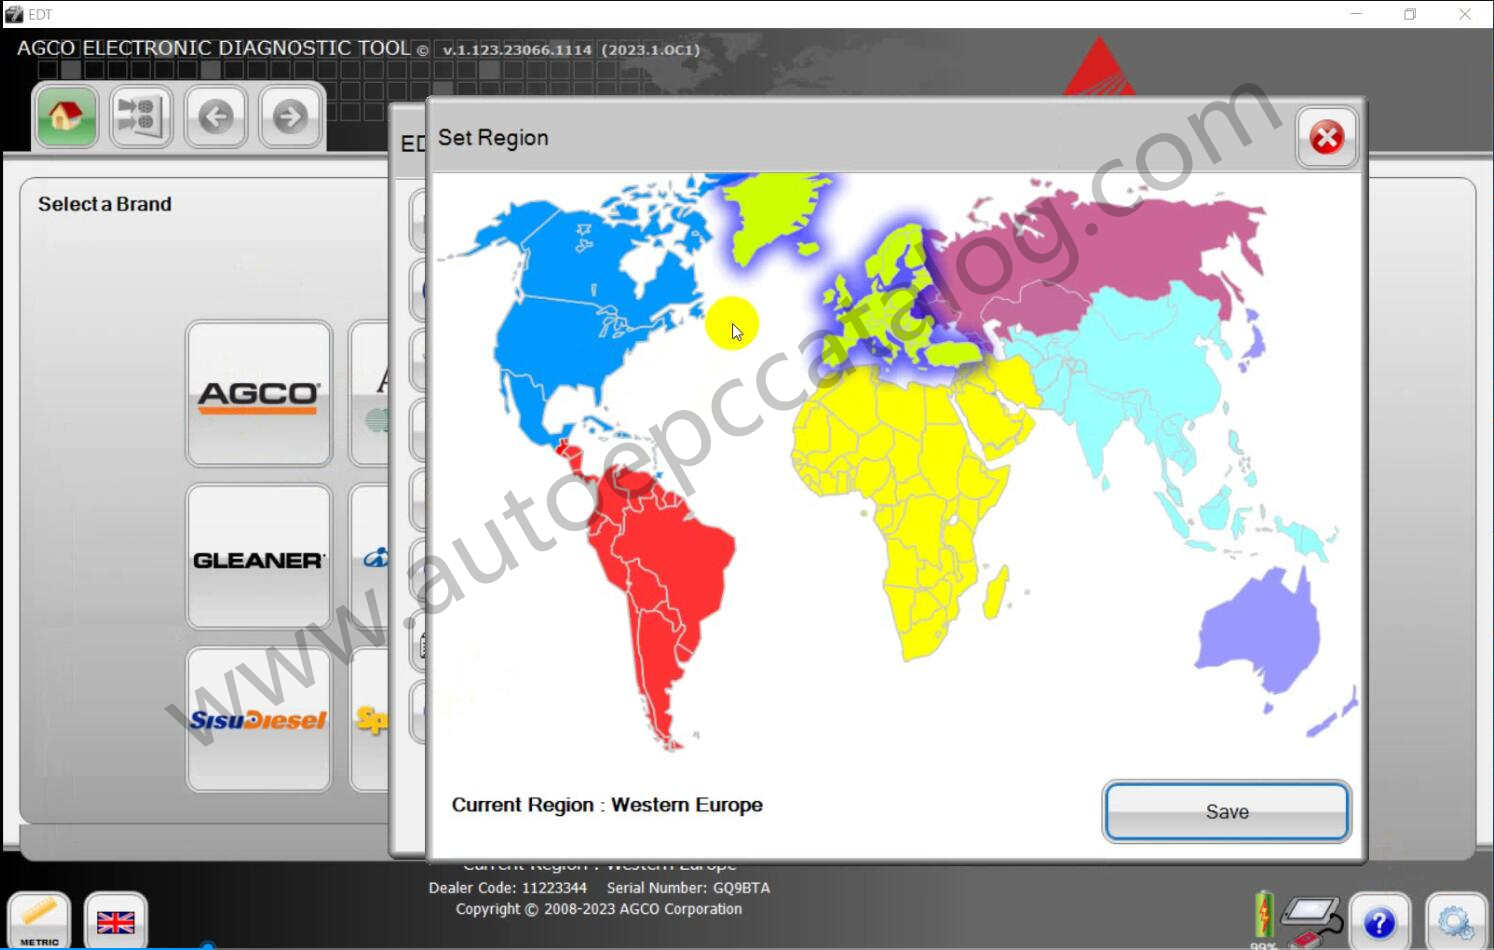This screenshot has height=950, width=1494.
Task: Click the Serial Number GQ9BTA text
Action: pos(688,888)
